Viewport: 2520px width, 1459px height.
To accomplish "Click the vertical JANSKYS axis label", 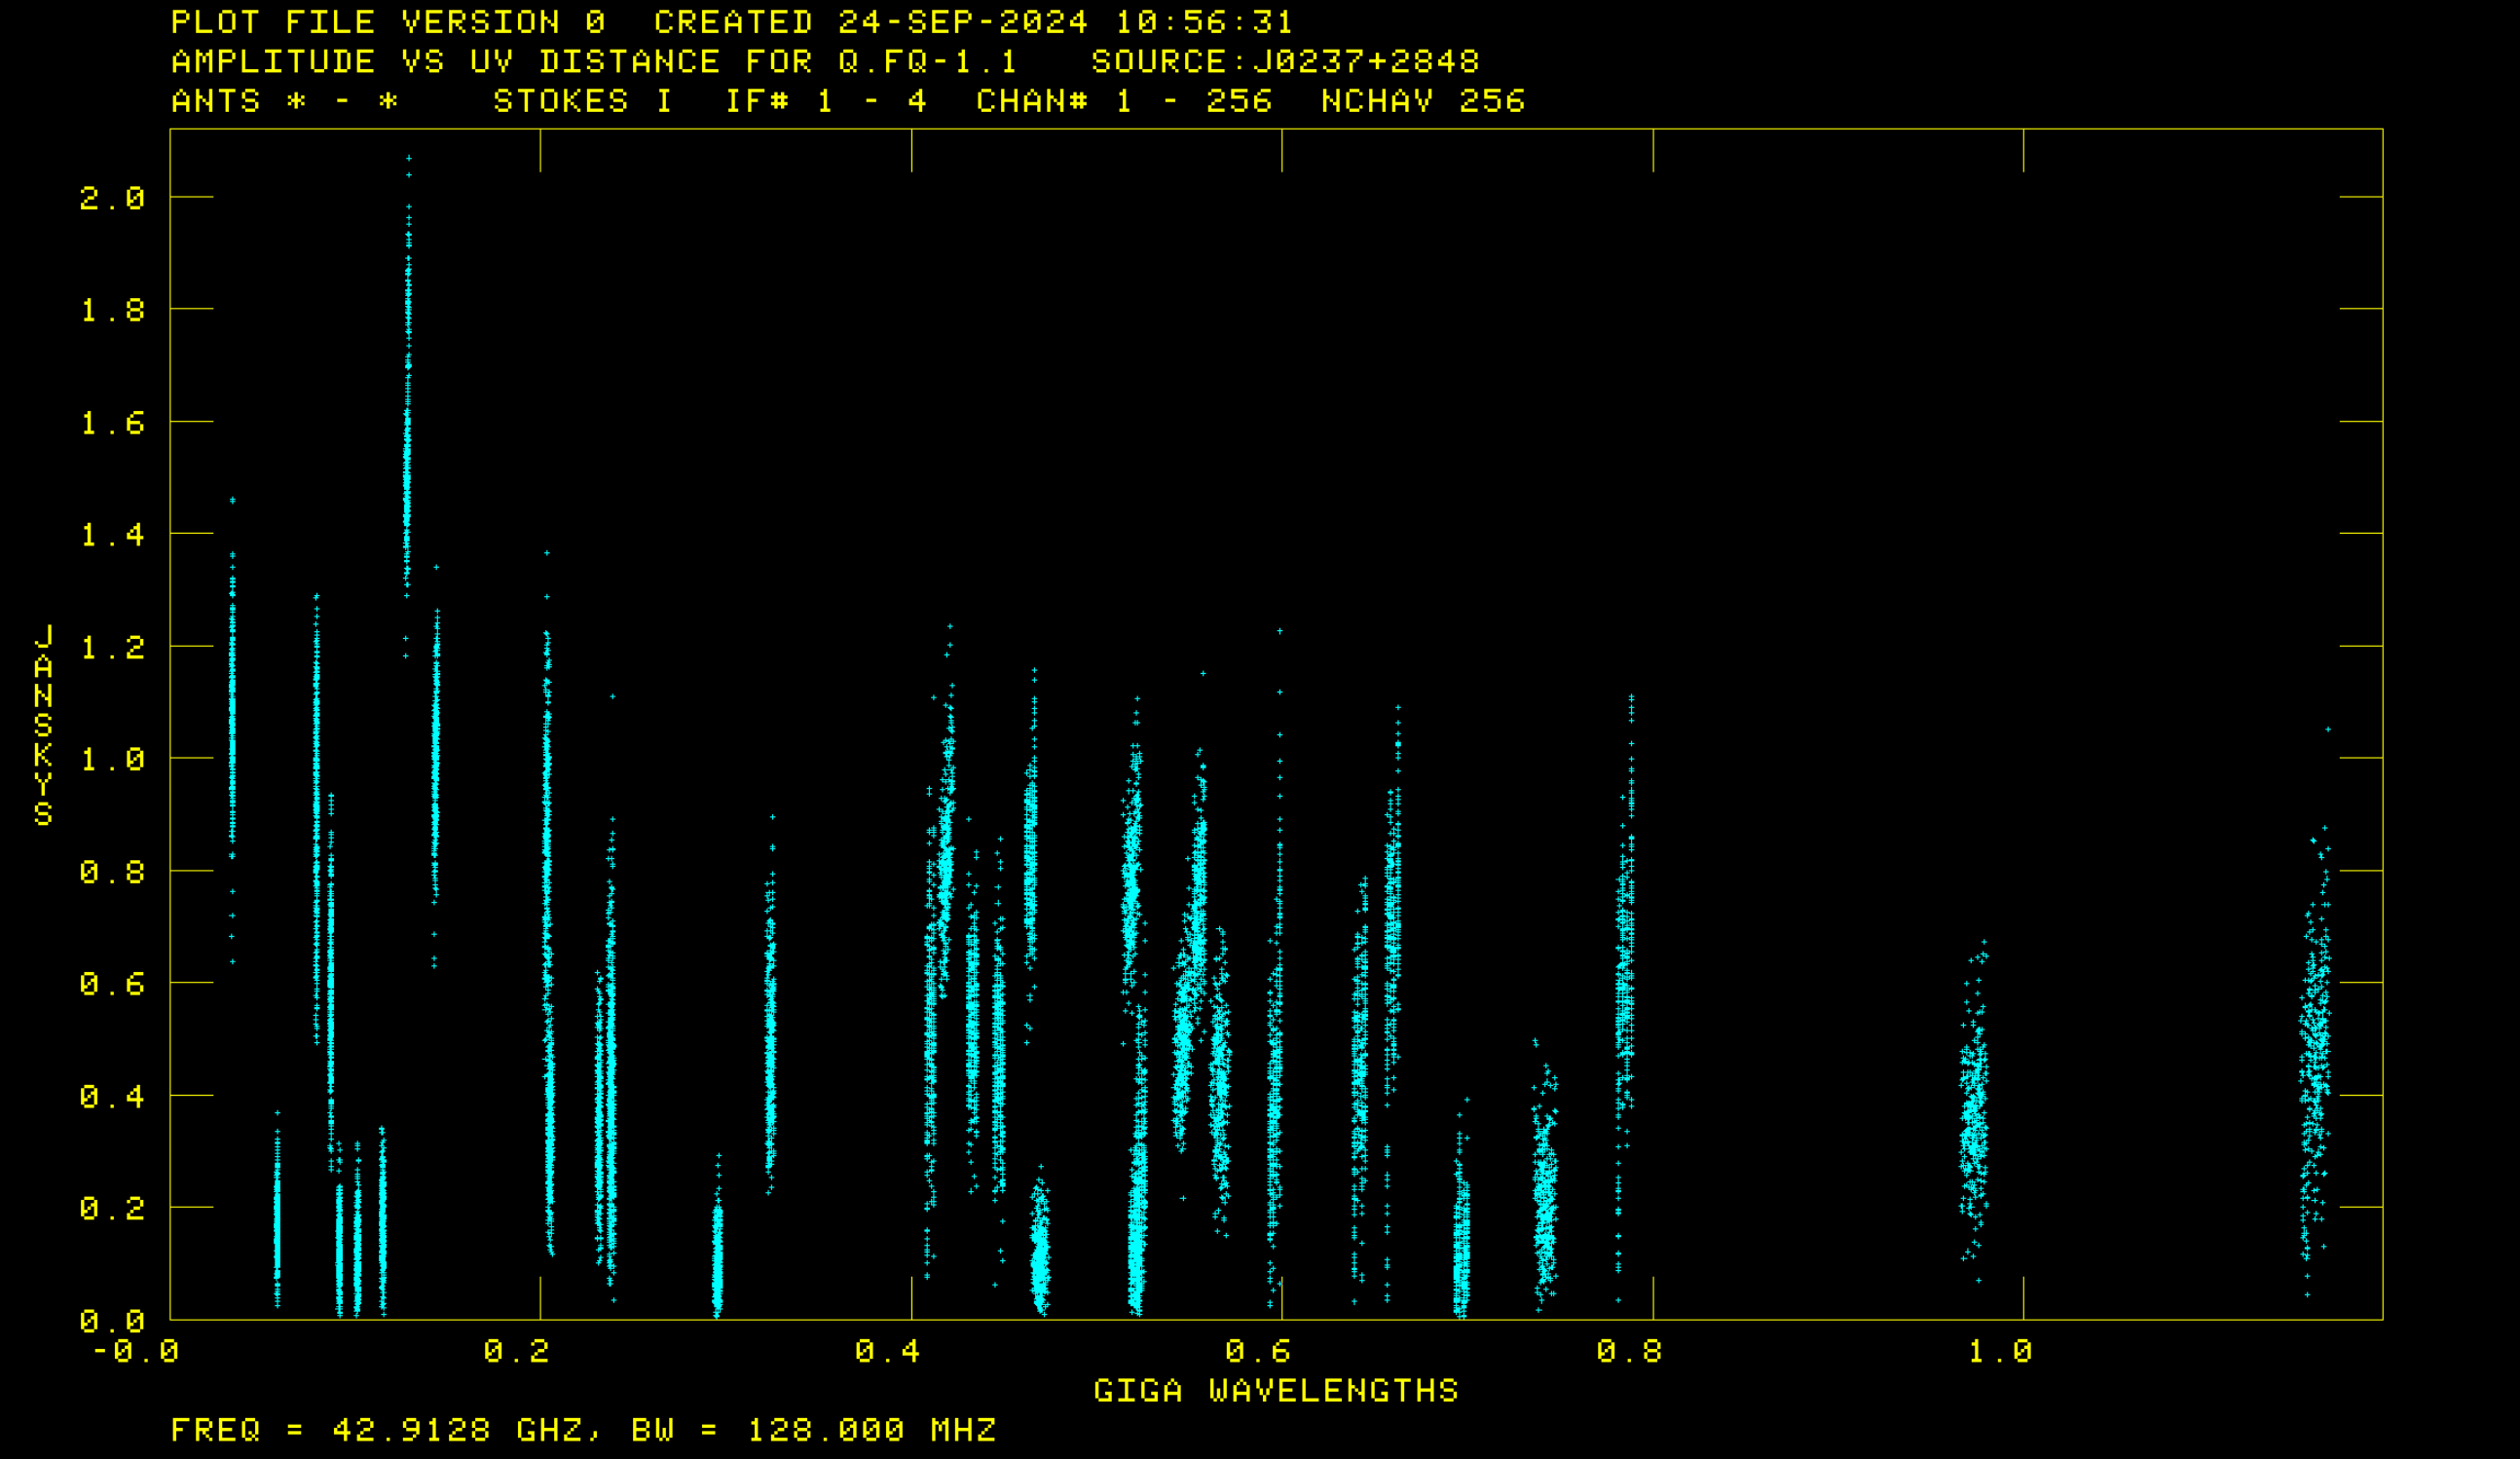I will [43, 726].
